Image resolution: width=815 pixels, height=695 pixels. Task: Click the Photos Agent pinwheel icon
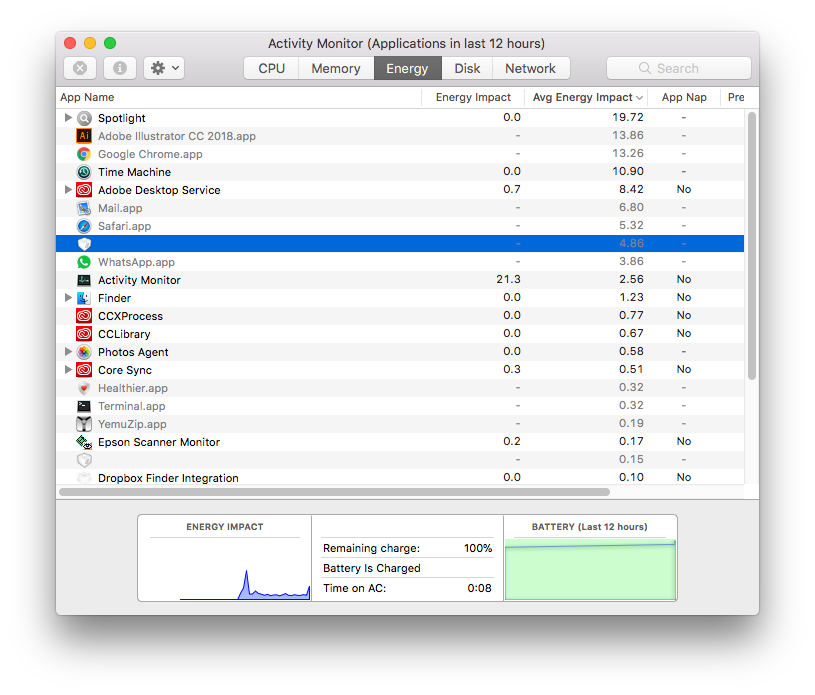(x=84, y=352)
